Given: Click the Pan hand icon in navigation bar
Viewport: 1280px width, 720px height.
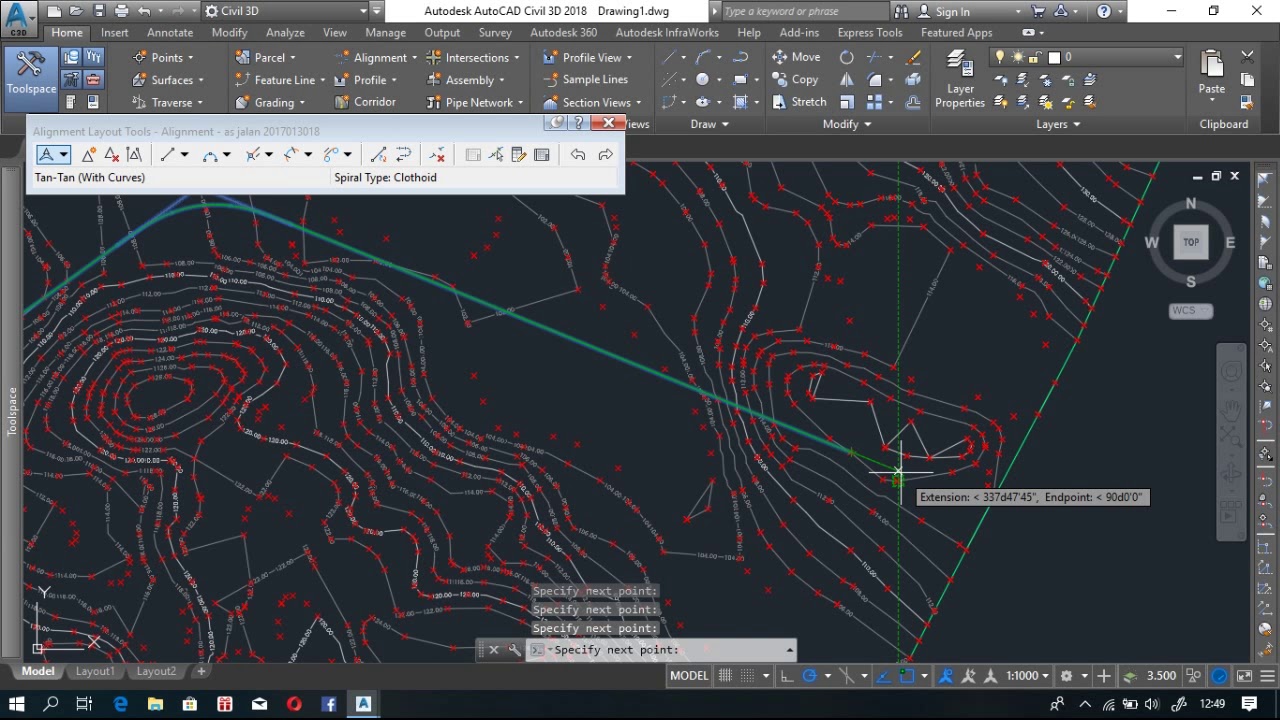Looking at the screenshot, I should (x=1231, y=409).
